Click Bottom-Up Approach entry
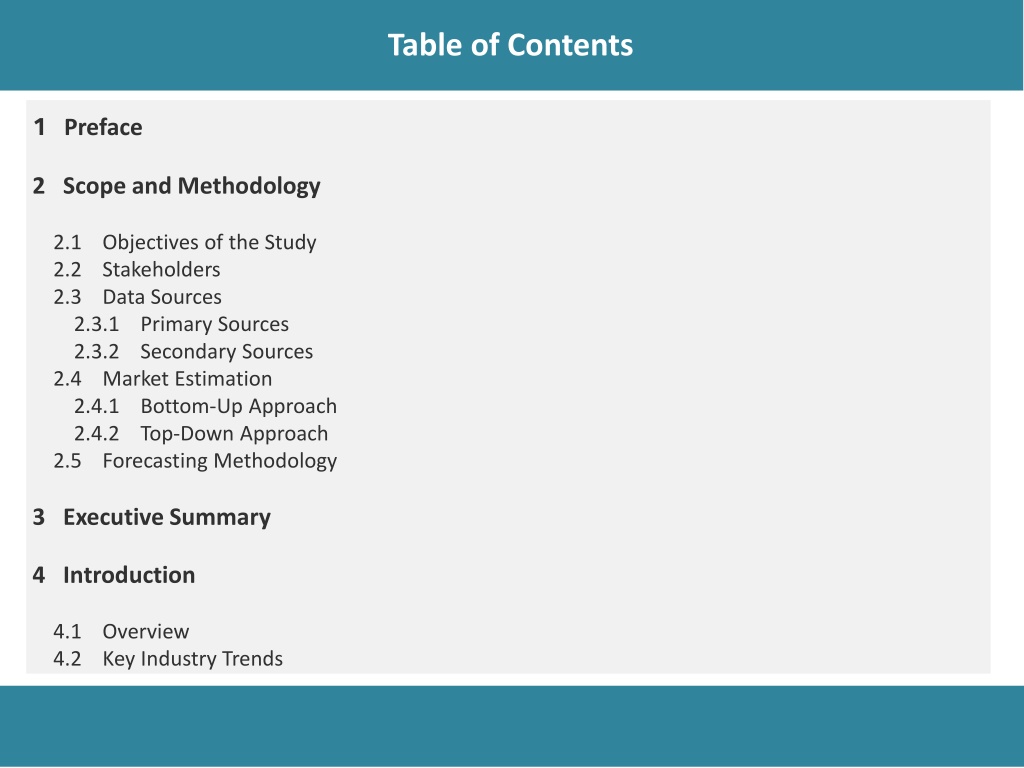The height and width of the screenshot is (768, 1024). coord(206,406)
